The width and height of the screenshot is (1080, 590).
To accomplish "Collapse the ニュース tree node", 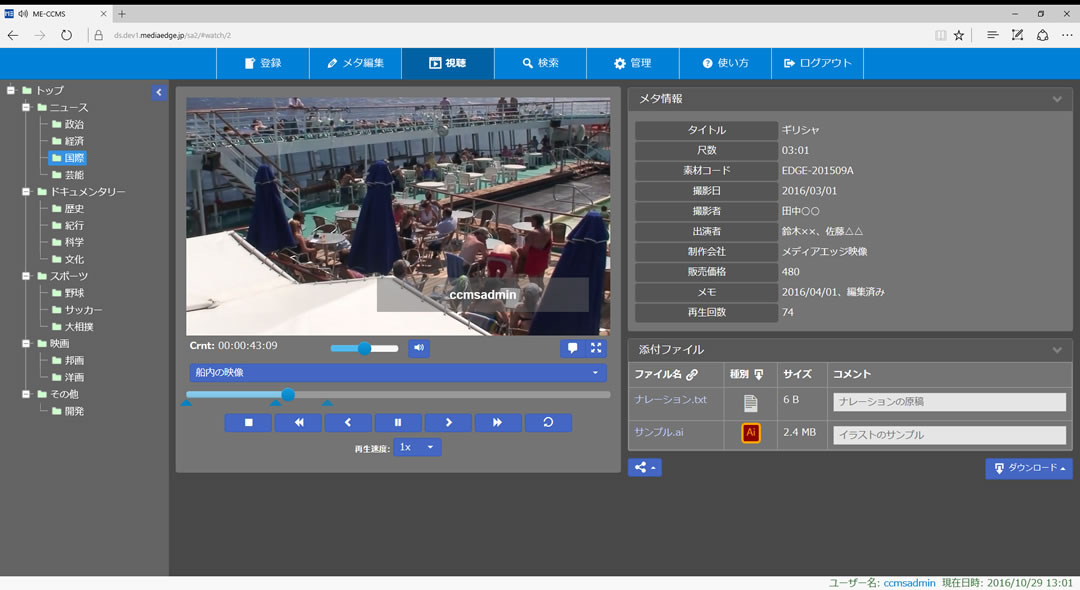I will 26,107.
